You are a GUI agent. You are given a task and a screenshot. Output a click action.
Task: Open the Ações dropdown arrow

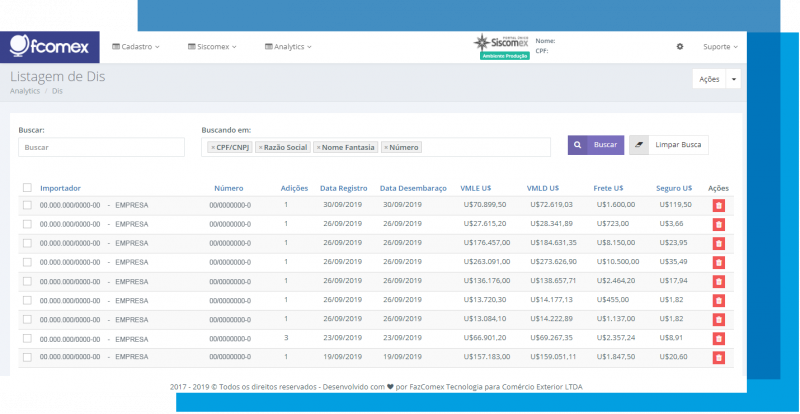[x=733, y=79]
